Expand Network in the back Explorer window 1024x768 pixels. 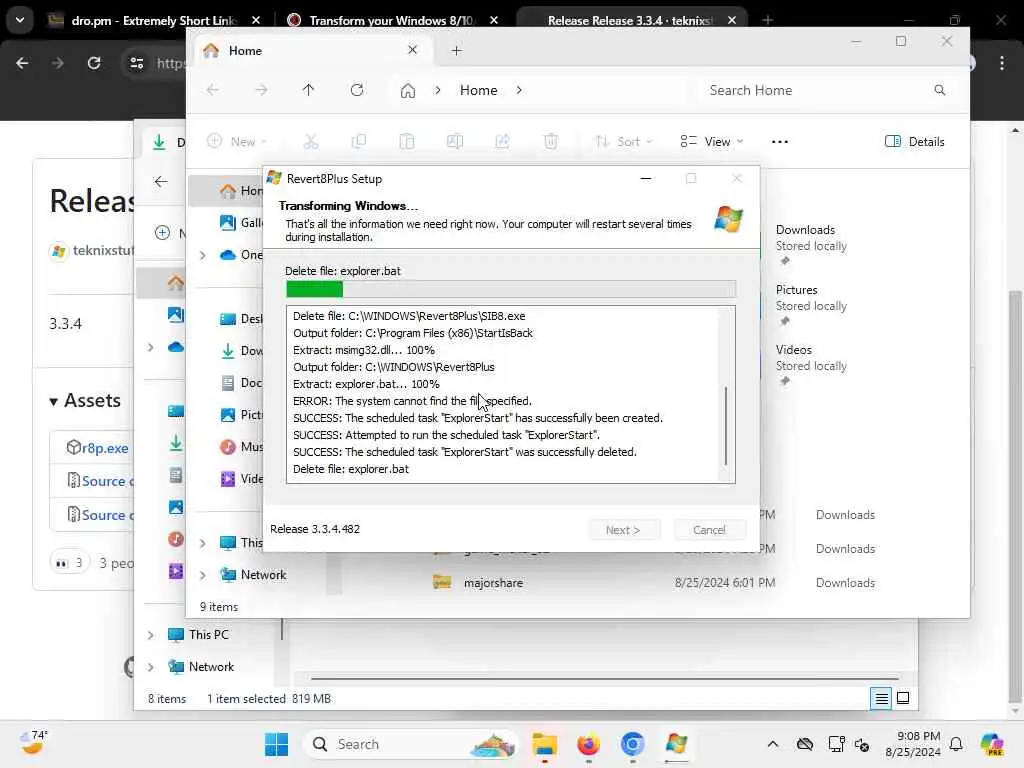[x=150, y=667]
